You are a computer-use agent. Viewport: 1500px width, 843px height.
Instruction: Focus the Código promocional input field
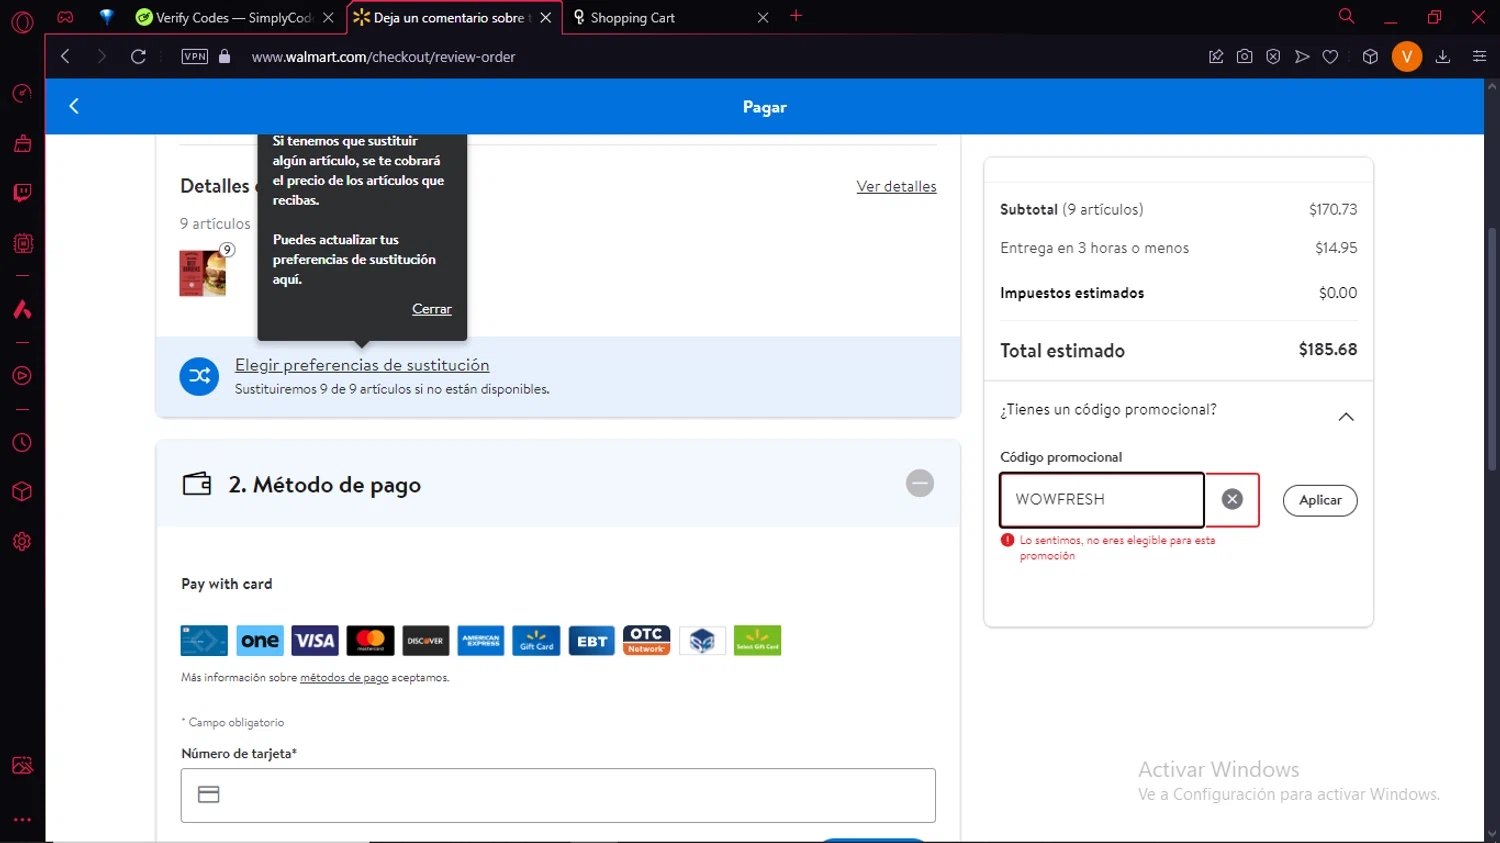pos(1102,500)
